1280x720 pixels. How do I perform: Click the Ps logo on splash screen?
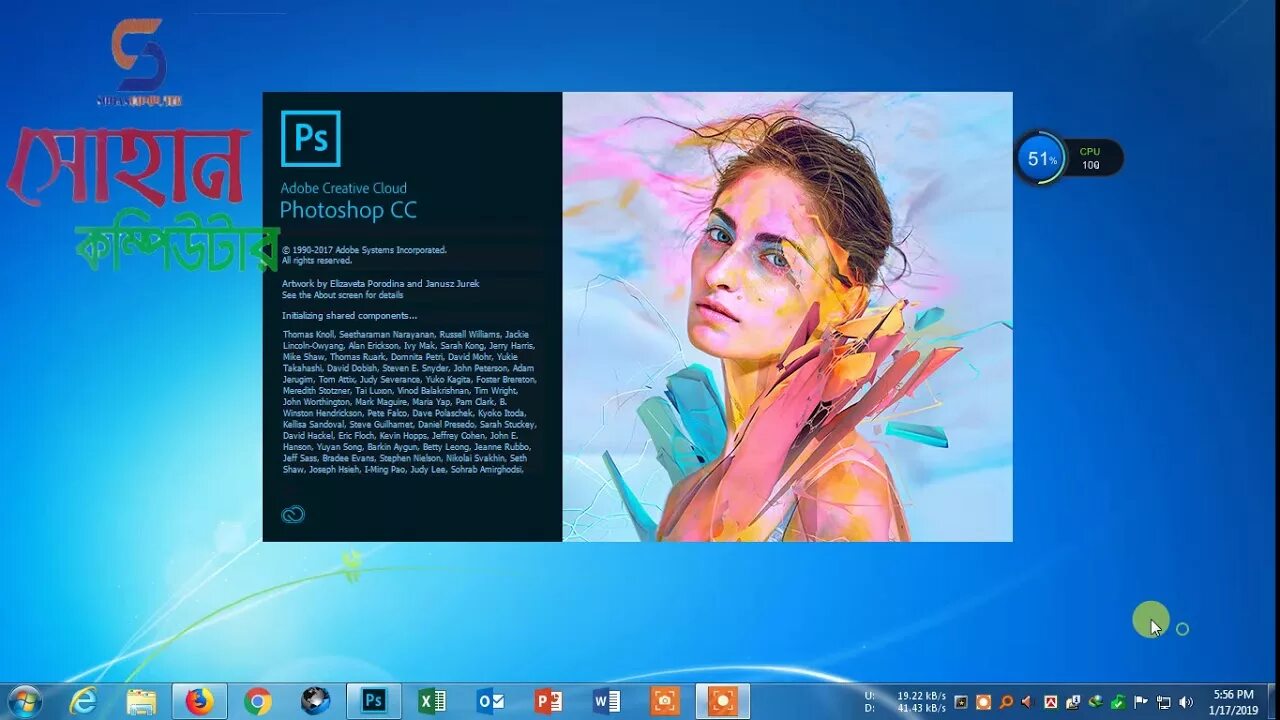point(311,138)
